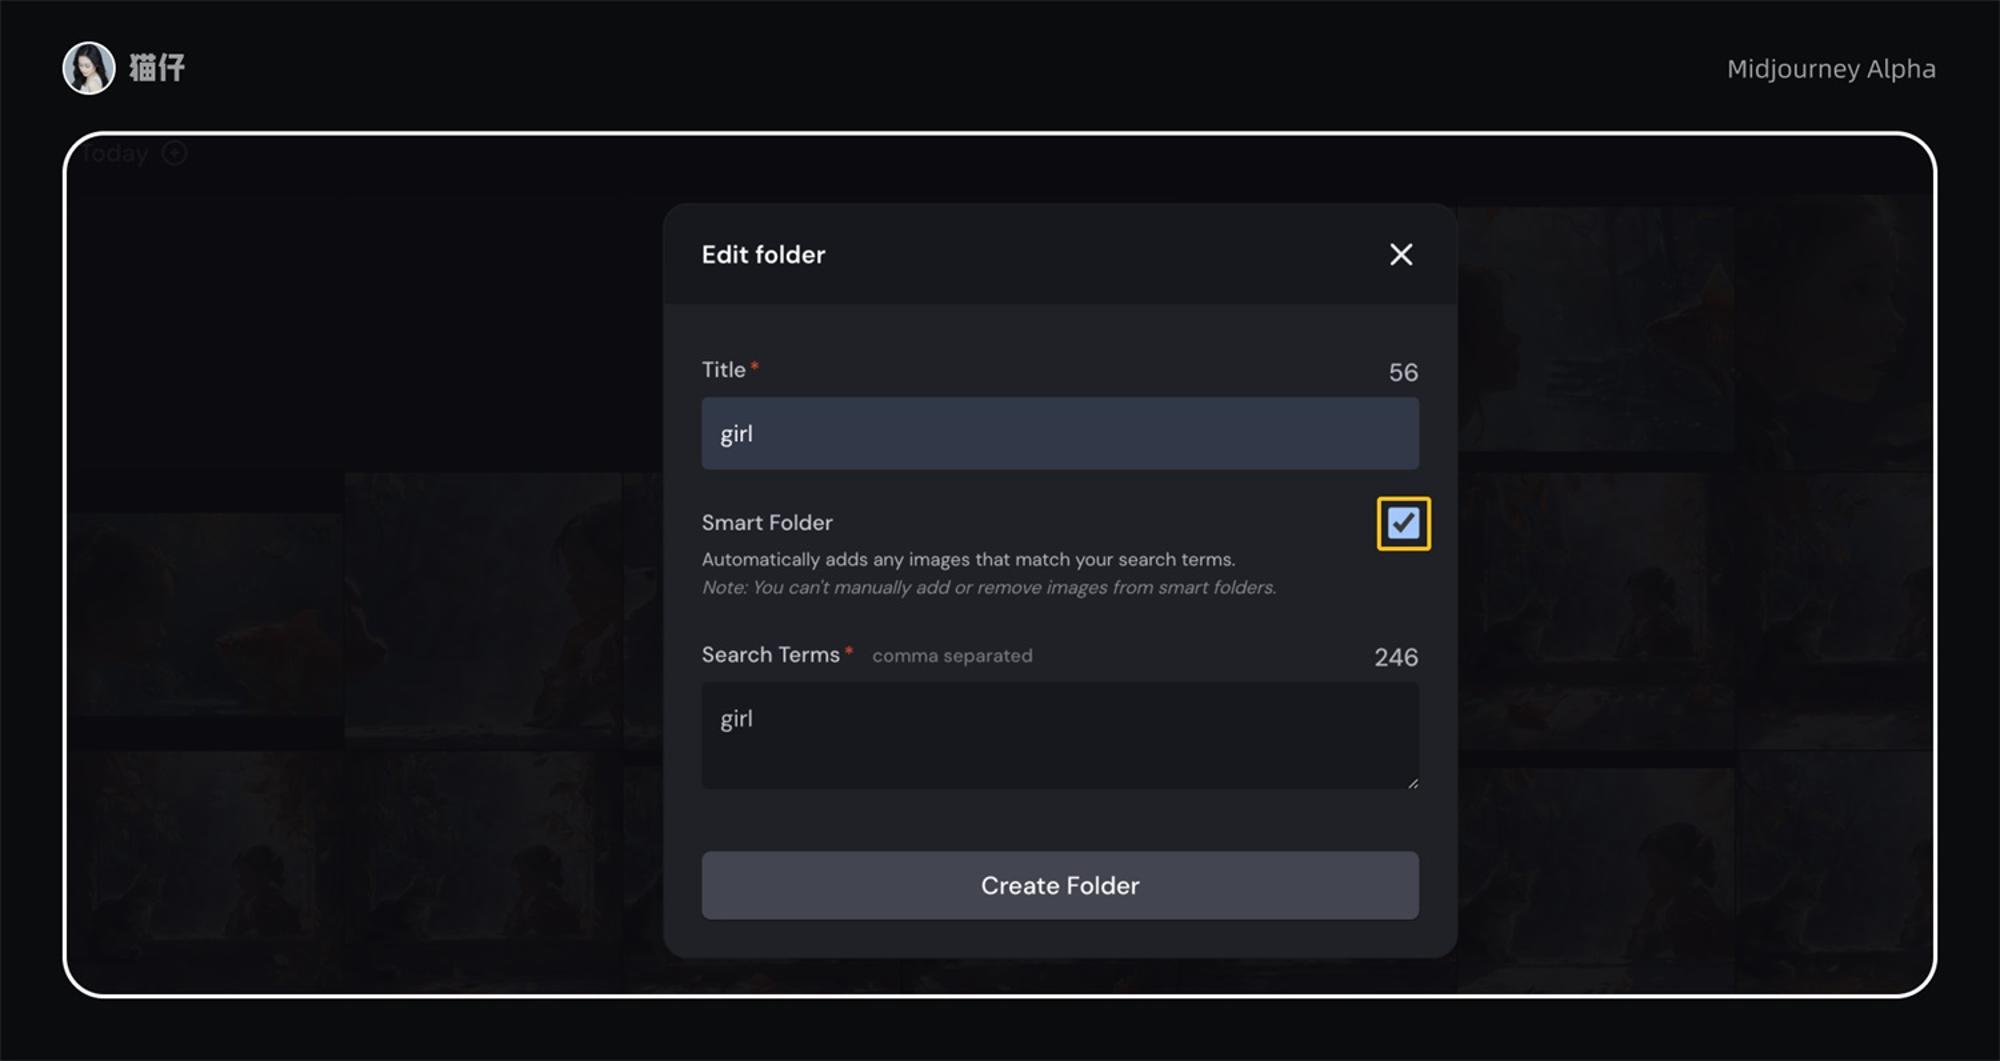
Task: Click the Title field label
Action: click(x=724, y=370)
